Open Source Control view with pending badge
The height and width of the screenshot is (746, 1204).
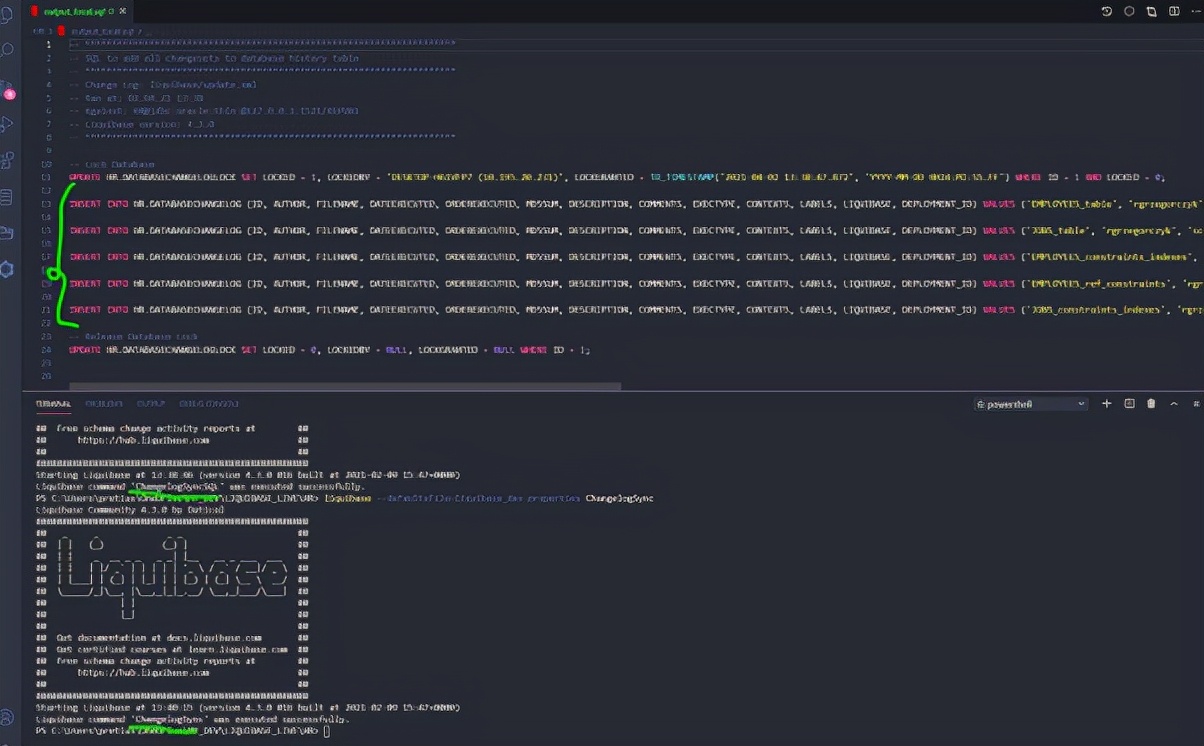(7, 89)
